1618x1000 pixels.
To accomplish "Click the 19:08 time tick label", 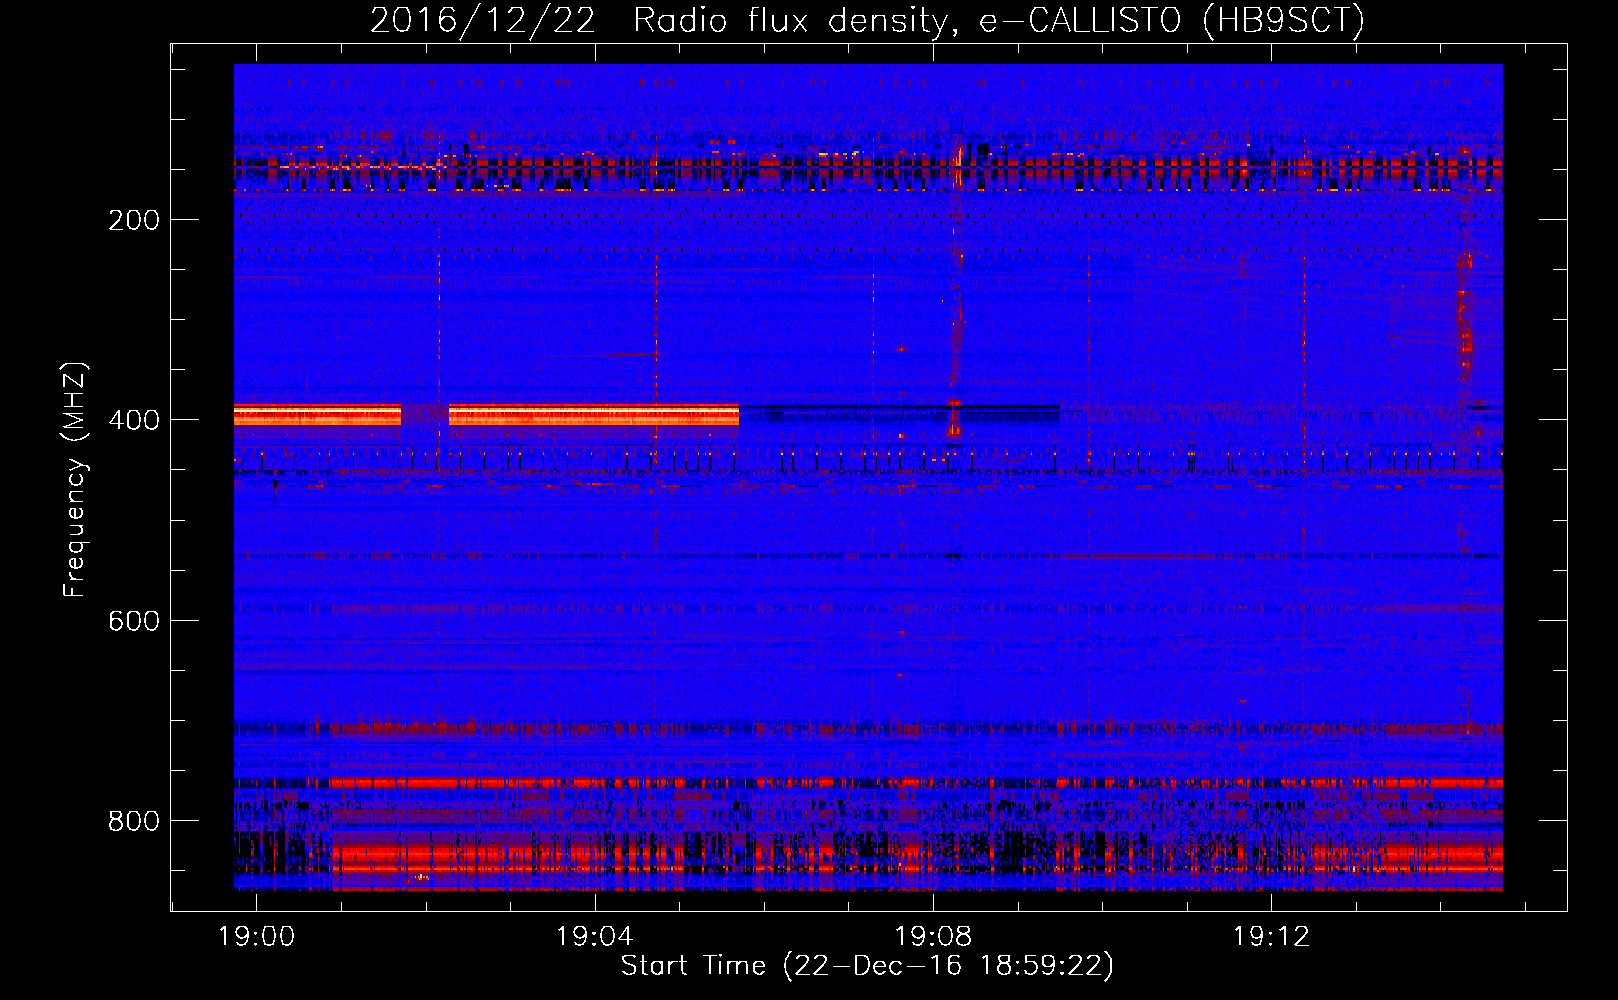I will [x=933, y=937].
